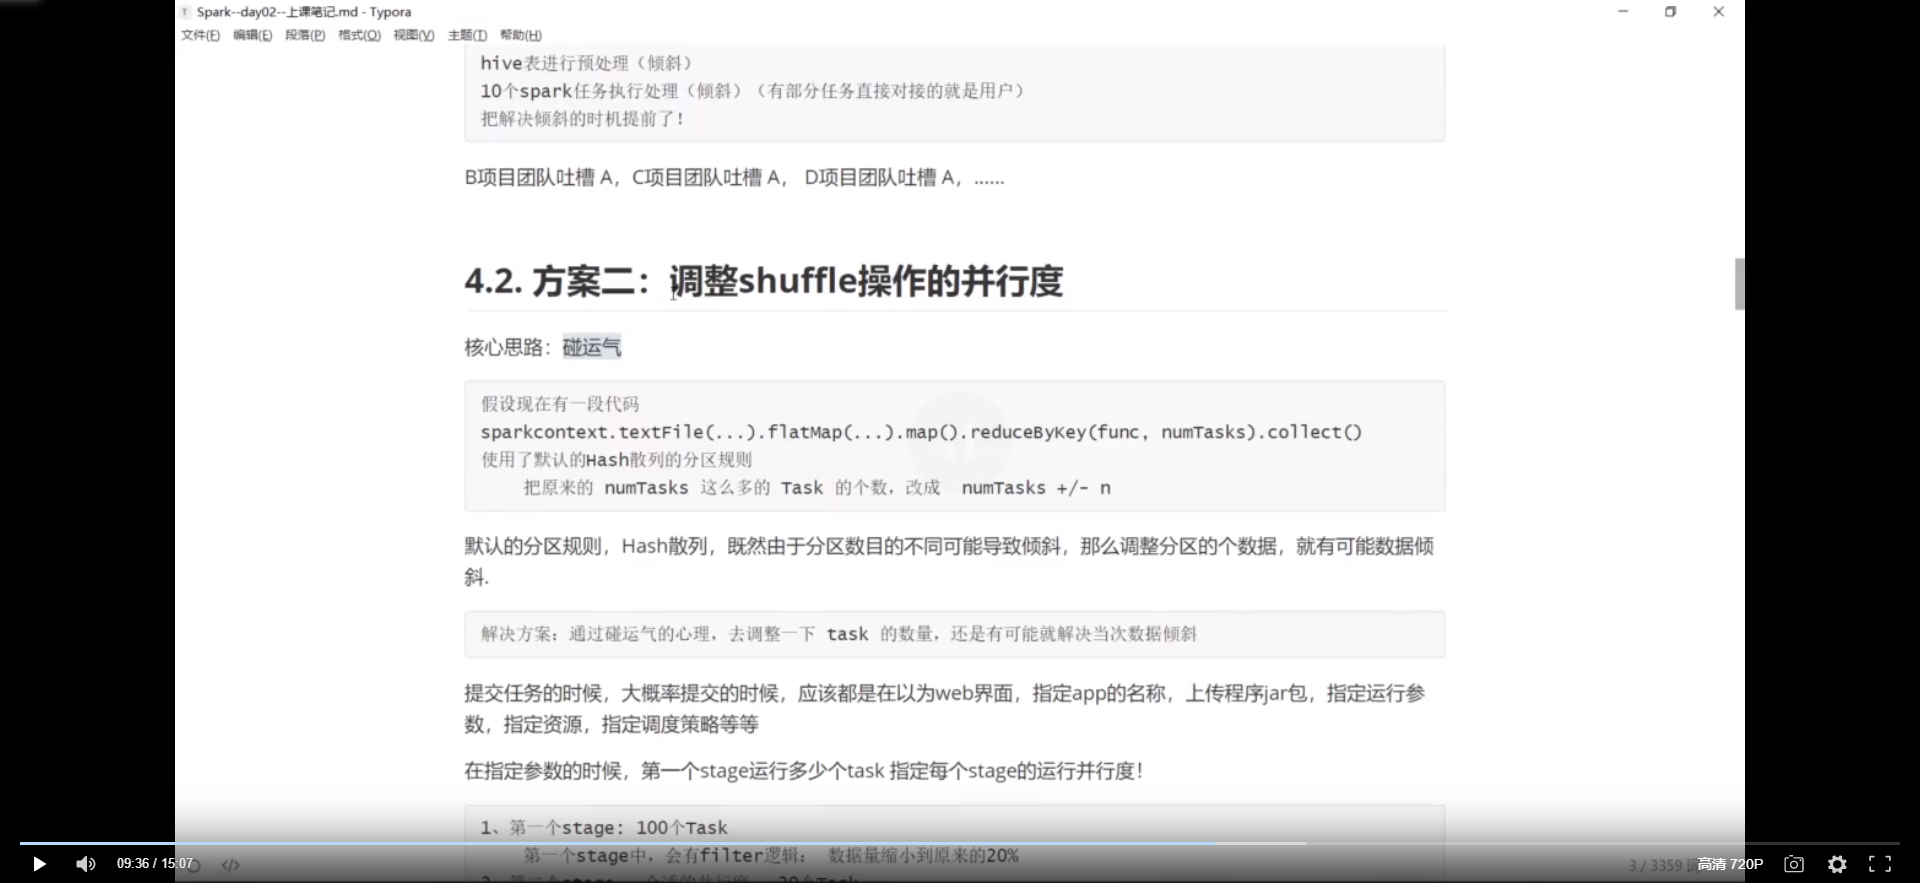Click the highlighted text 碰运气

click(x=591, y=347)
